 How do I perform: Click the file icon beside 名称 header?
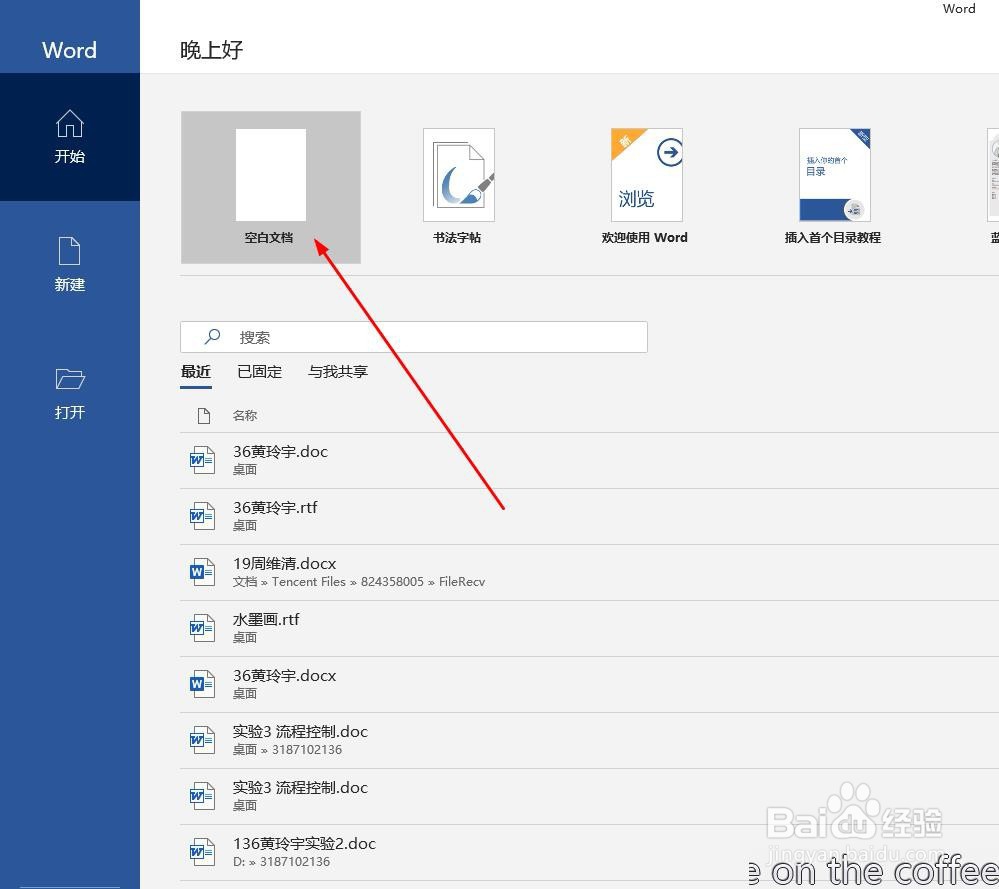(x=204, y=416)
